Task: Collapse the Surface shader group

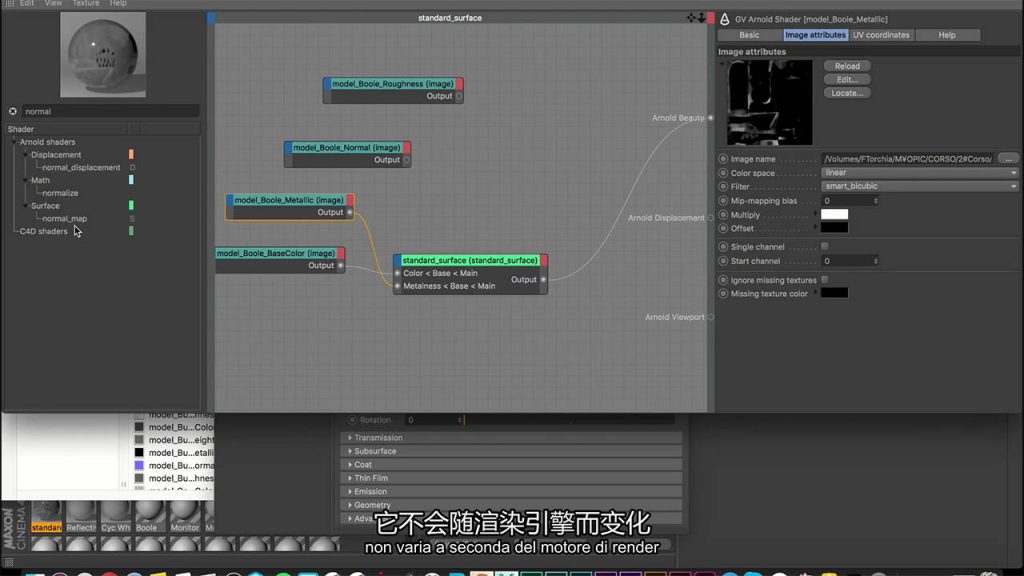Action: 25,206
